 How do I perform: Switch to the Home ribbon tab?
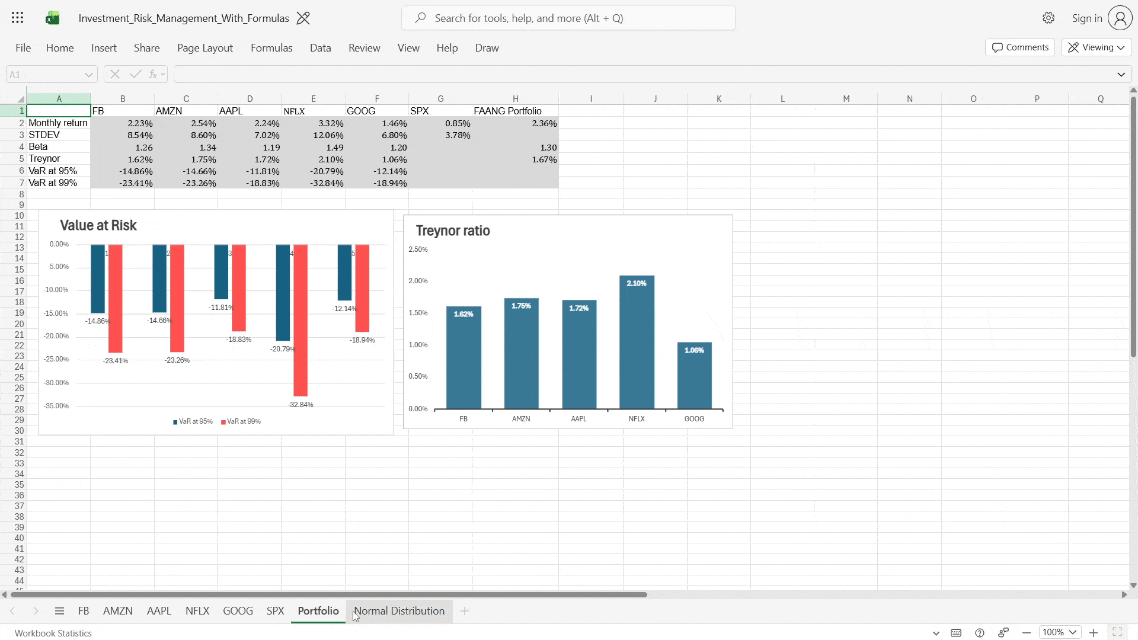[x=60, y=48]
